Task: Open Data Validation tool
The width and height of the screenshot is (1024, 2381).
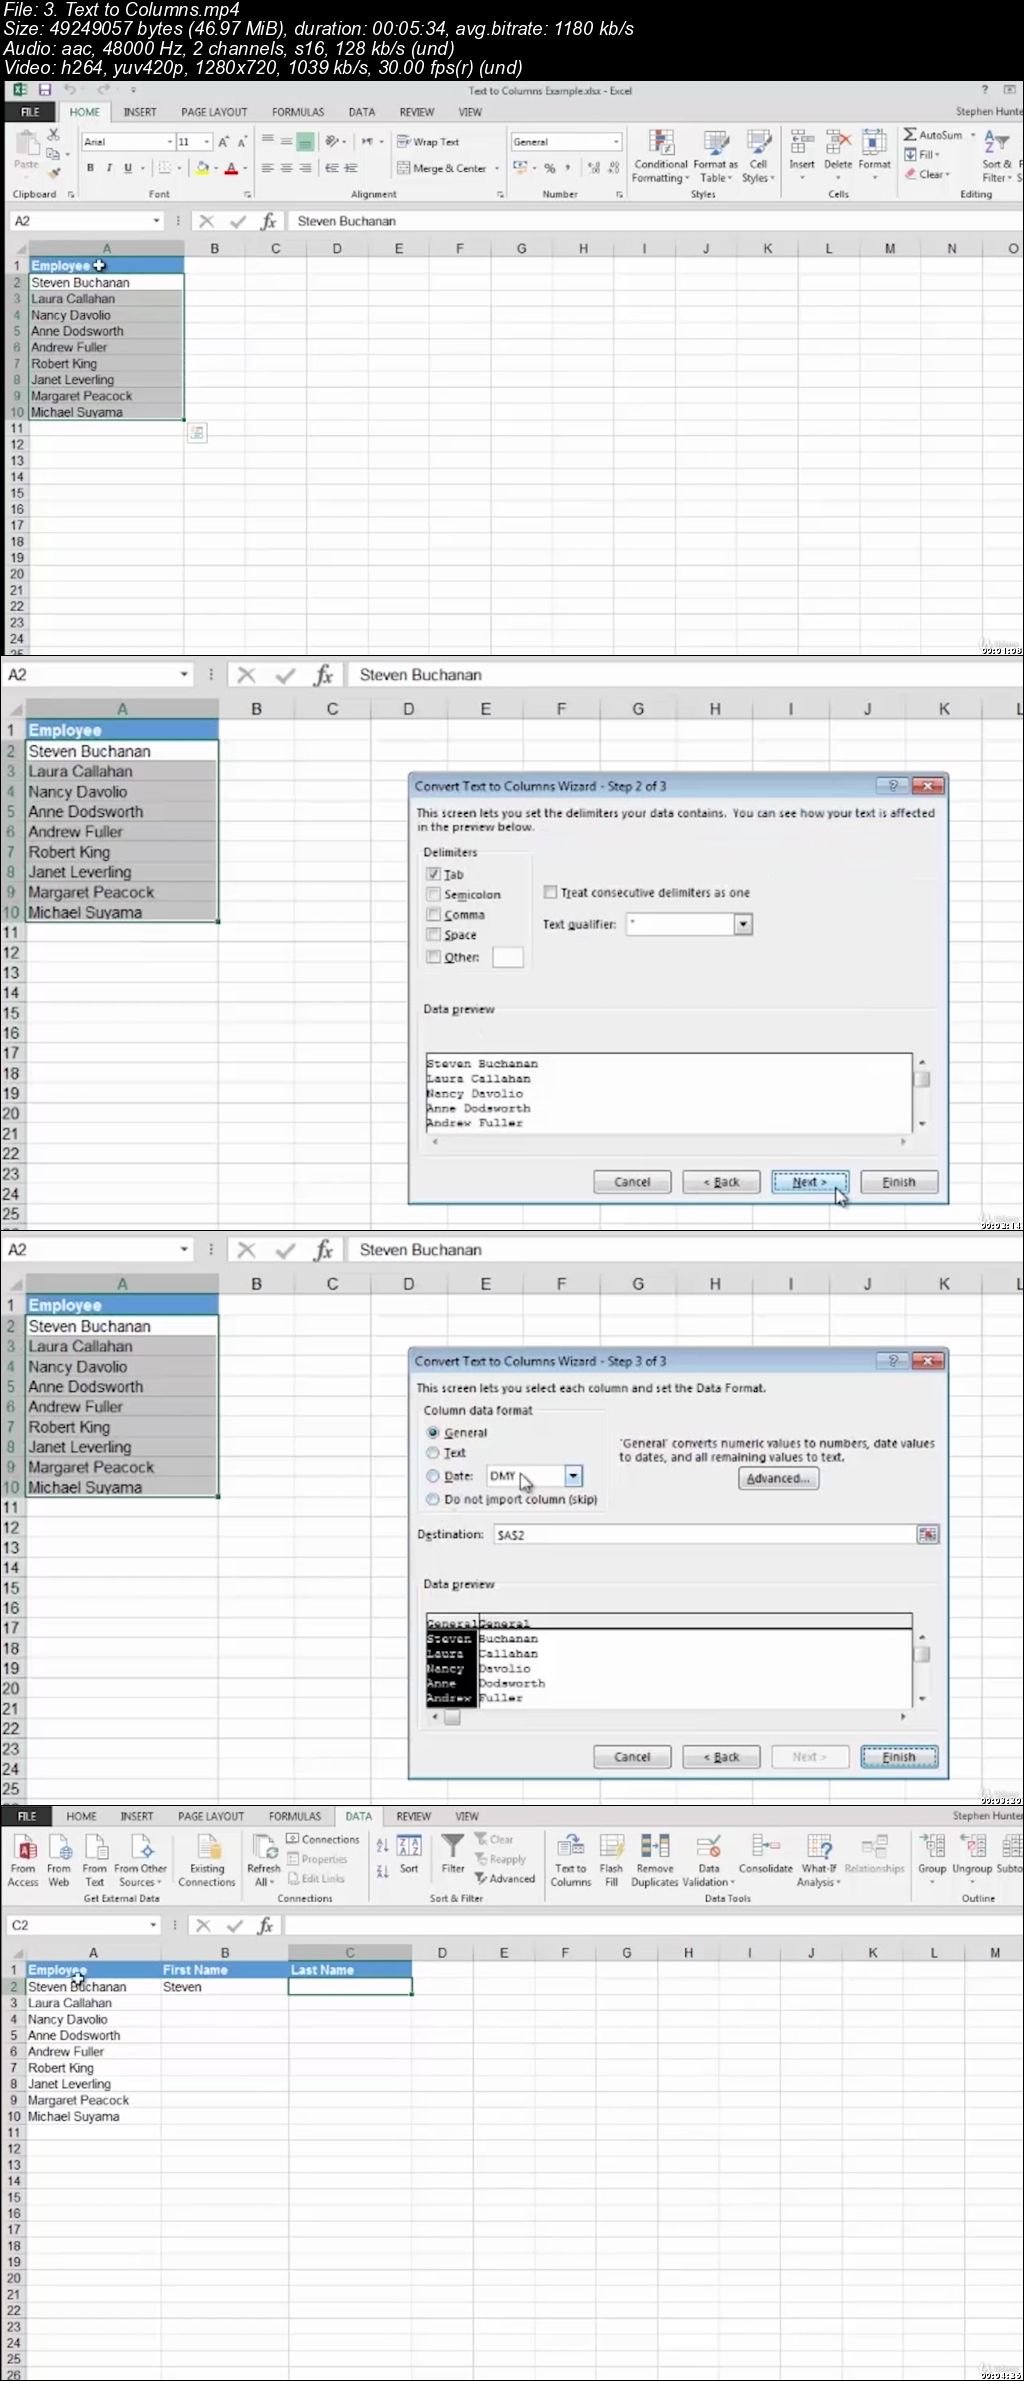Action: [x=709, y=1860]
